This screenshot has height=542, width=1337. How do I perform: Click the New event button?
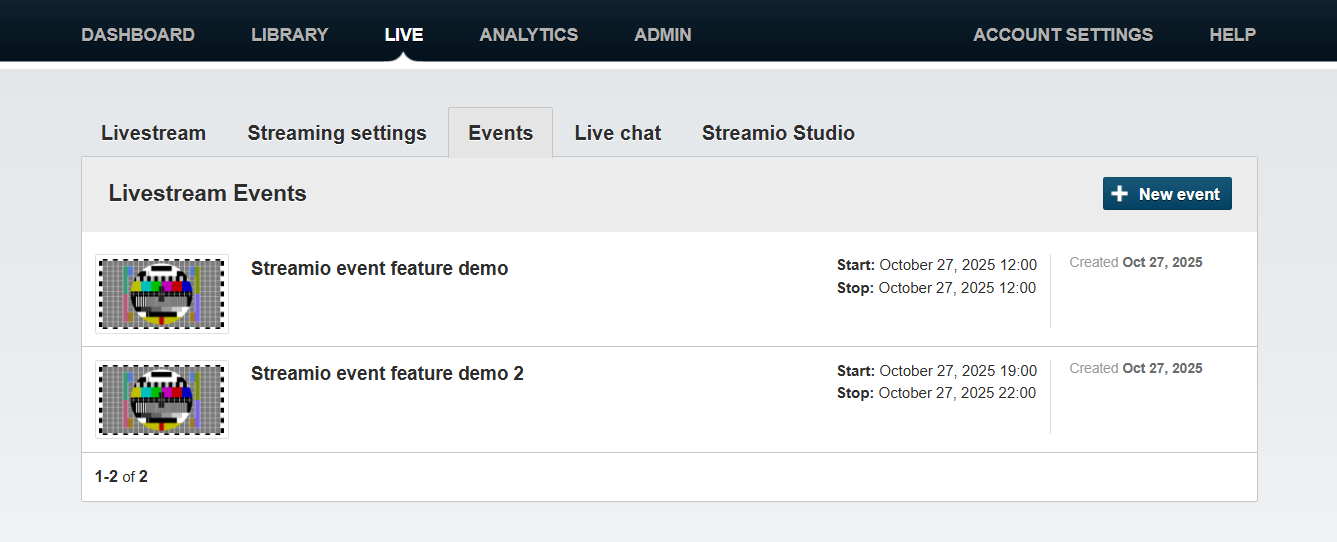coord(1166,194)
